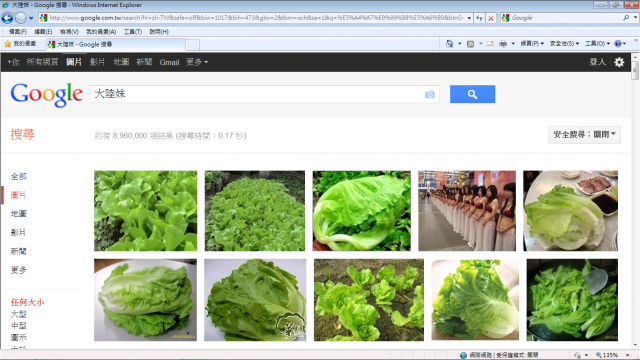Open the 說明(H) menu

pyautogui.click(x=159, y=32)
